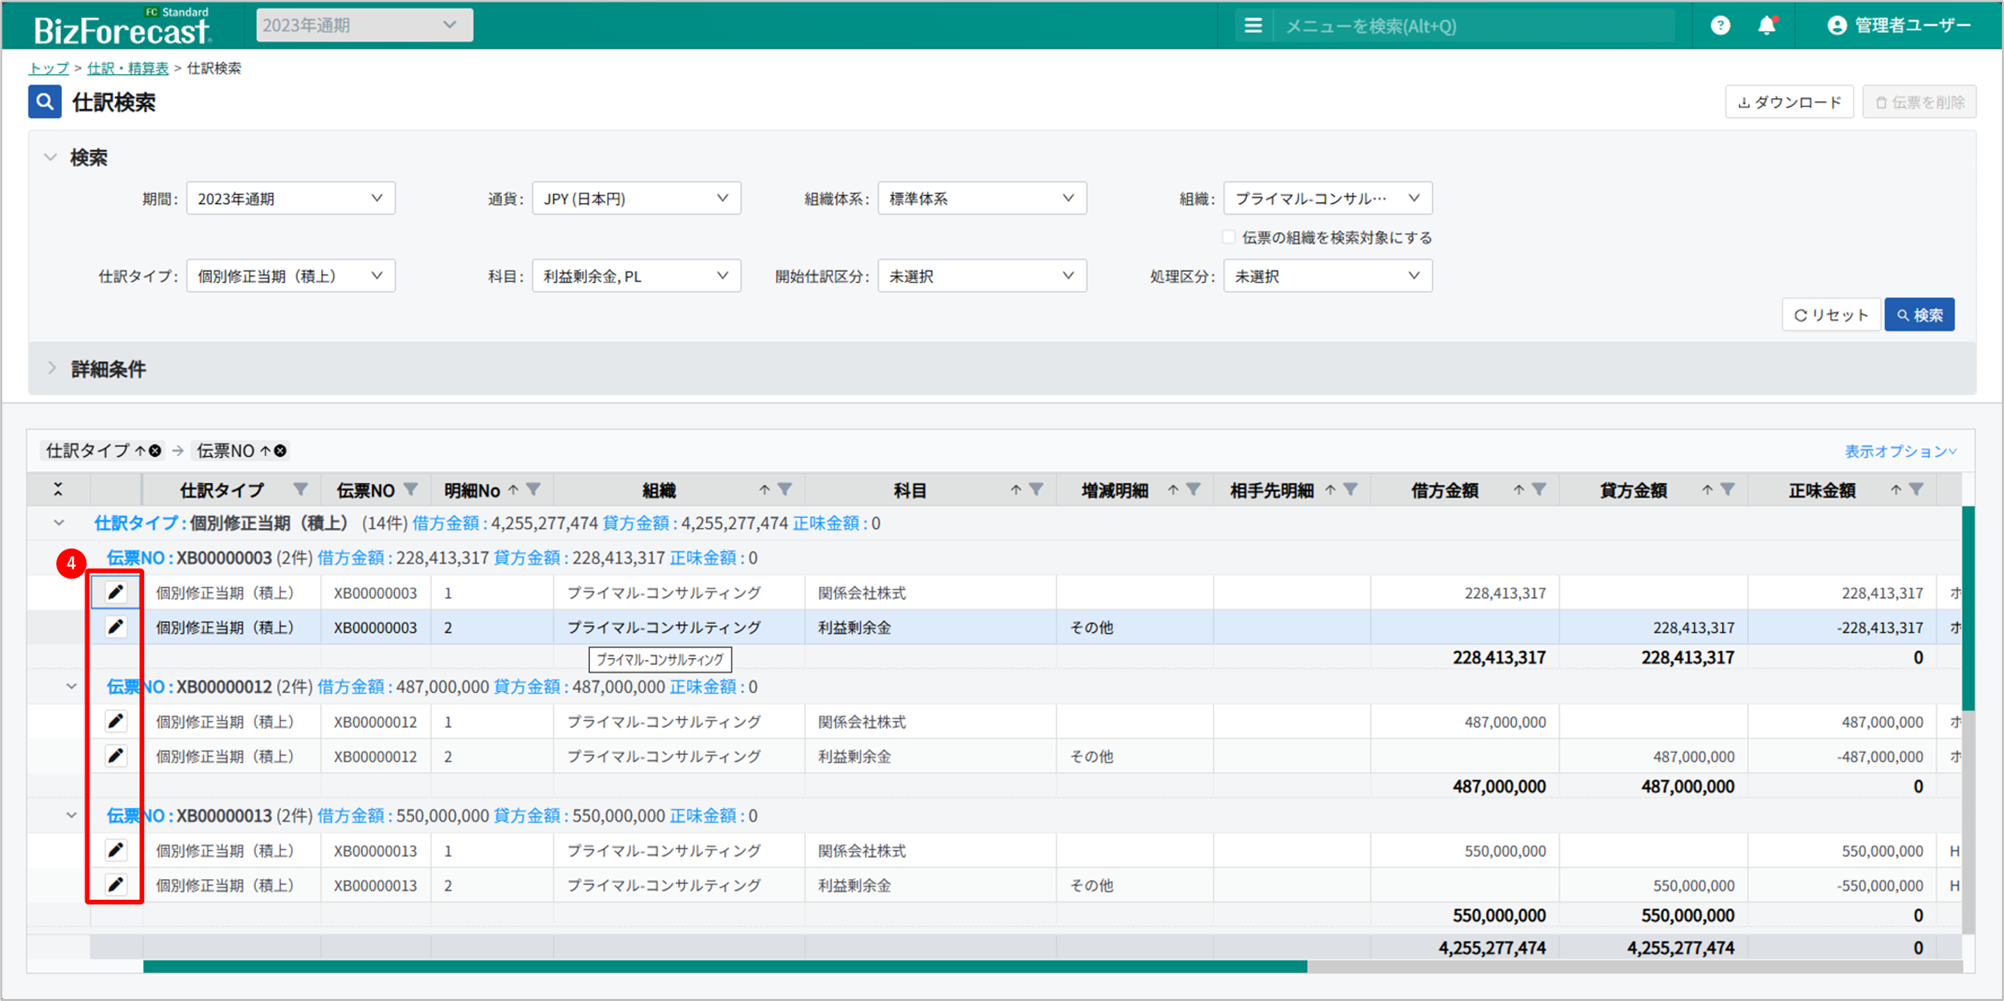Click the menu search input field

(x=1470, y=26)
